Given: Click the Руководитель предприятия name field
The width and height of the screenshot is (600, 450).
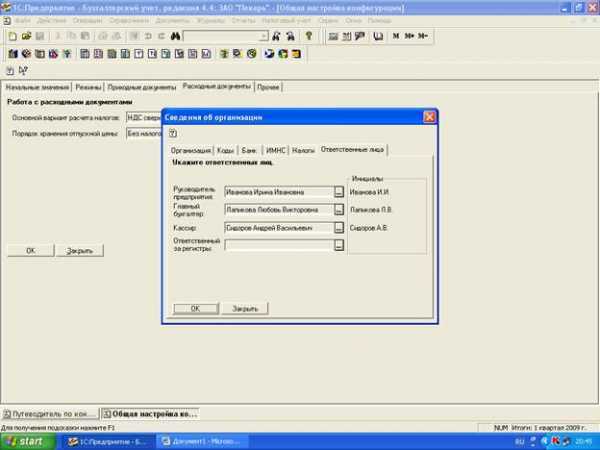Looking at the screenshot, I should pos(279,192).
